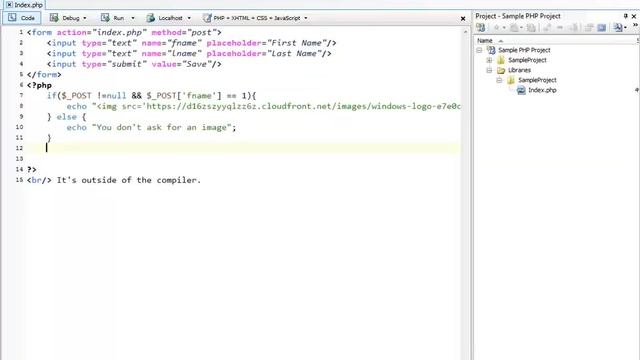
Task: Click the project find/filter icon in Project toolbar
Action: click(618, 28)
